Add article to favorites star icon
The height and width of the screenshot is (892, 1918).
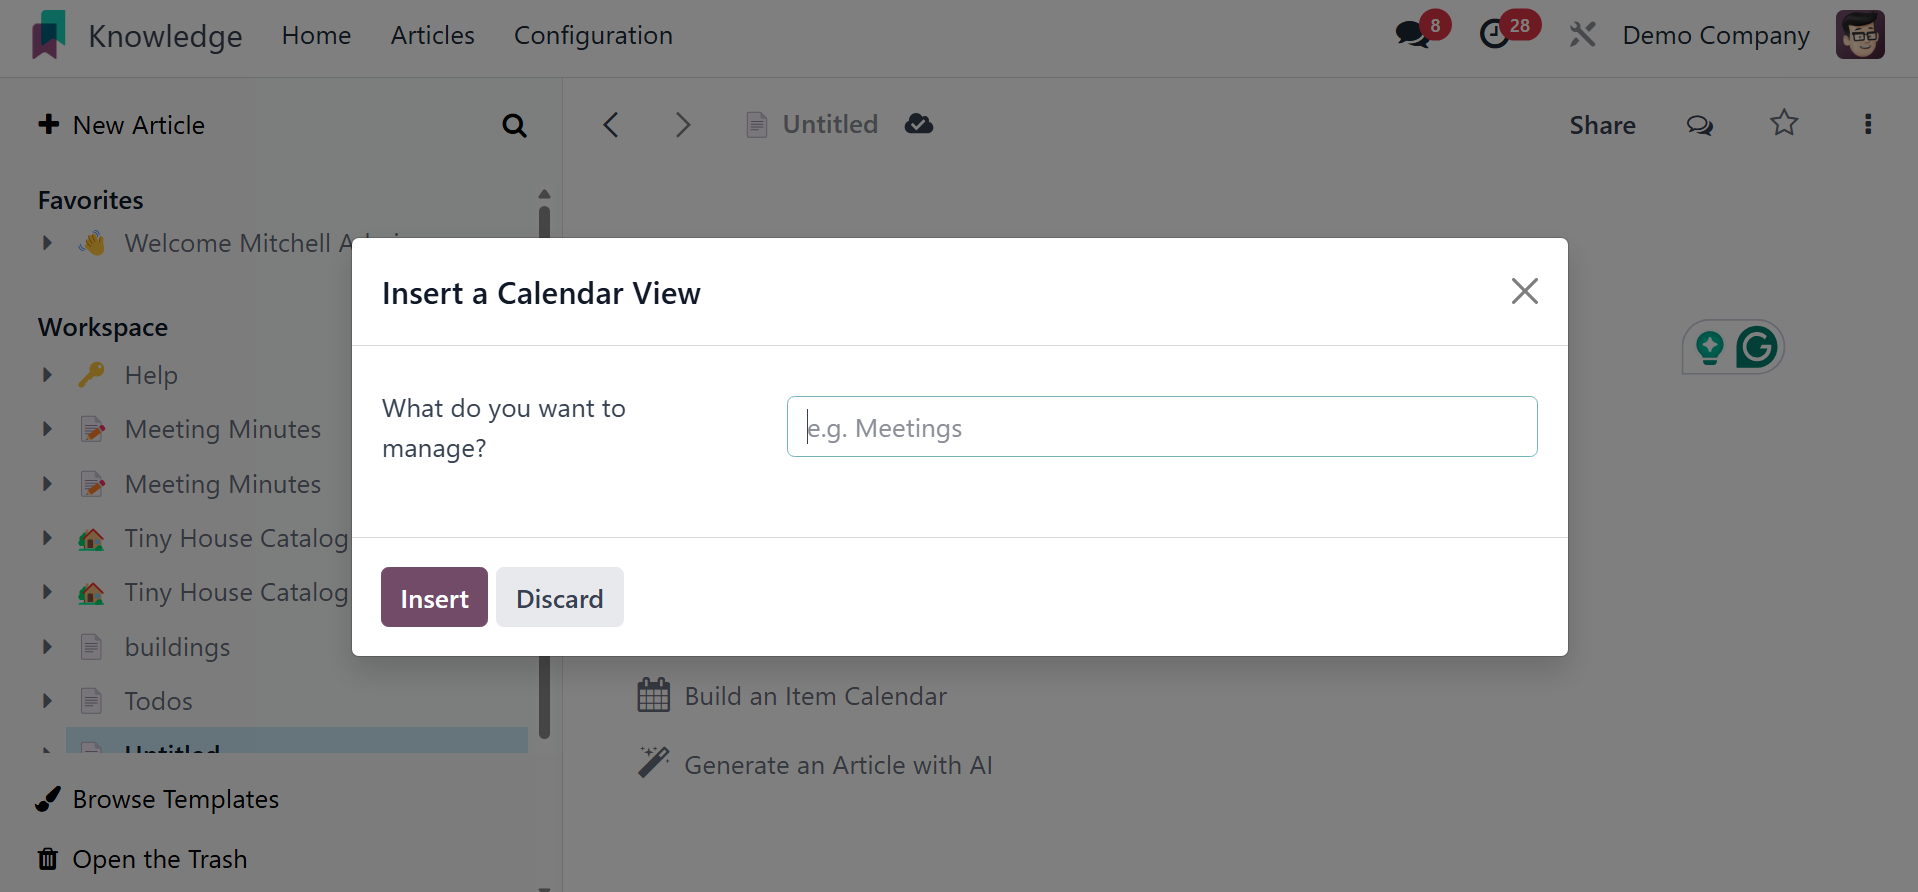click(x=1784, y=124)
